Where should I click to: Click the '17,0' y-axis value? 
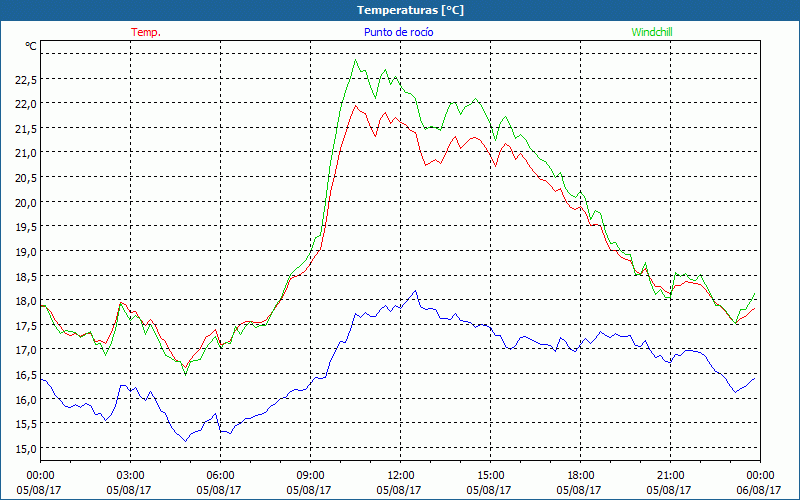coord(26,351)
